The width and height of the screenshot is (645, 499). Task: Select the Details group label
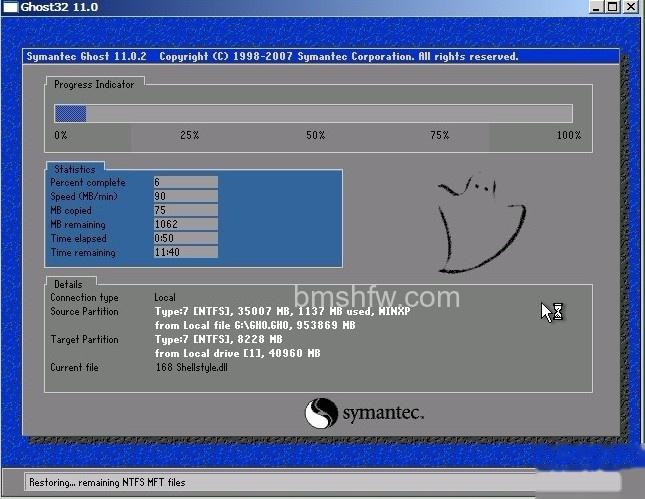point(68,284)
